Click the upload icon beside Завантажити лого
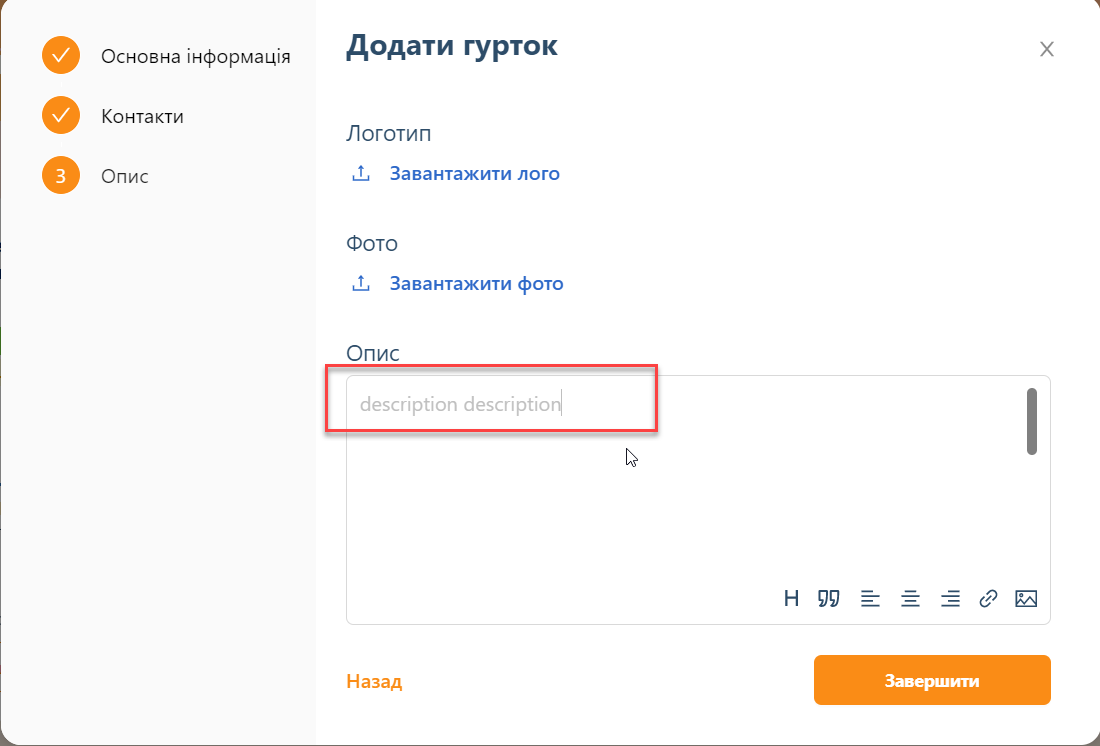The height and width of the screenshot is (746, 1100). tap(361, 173)
